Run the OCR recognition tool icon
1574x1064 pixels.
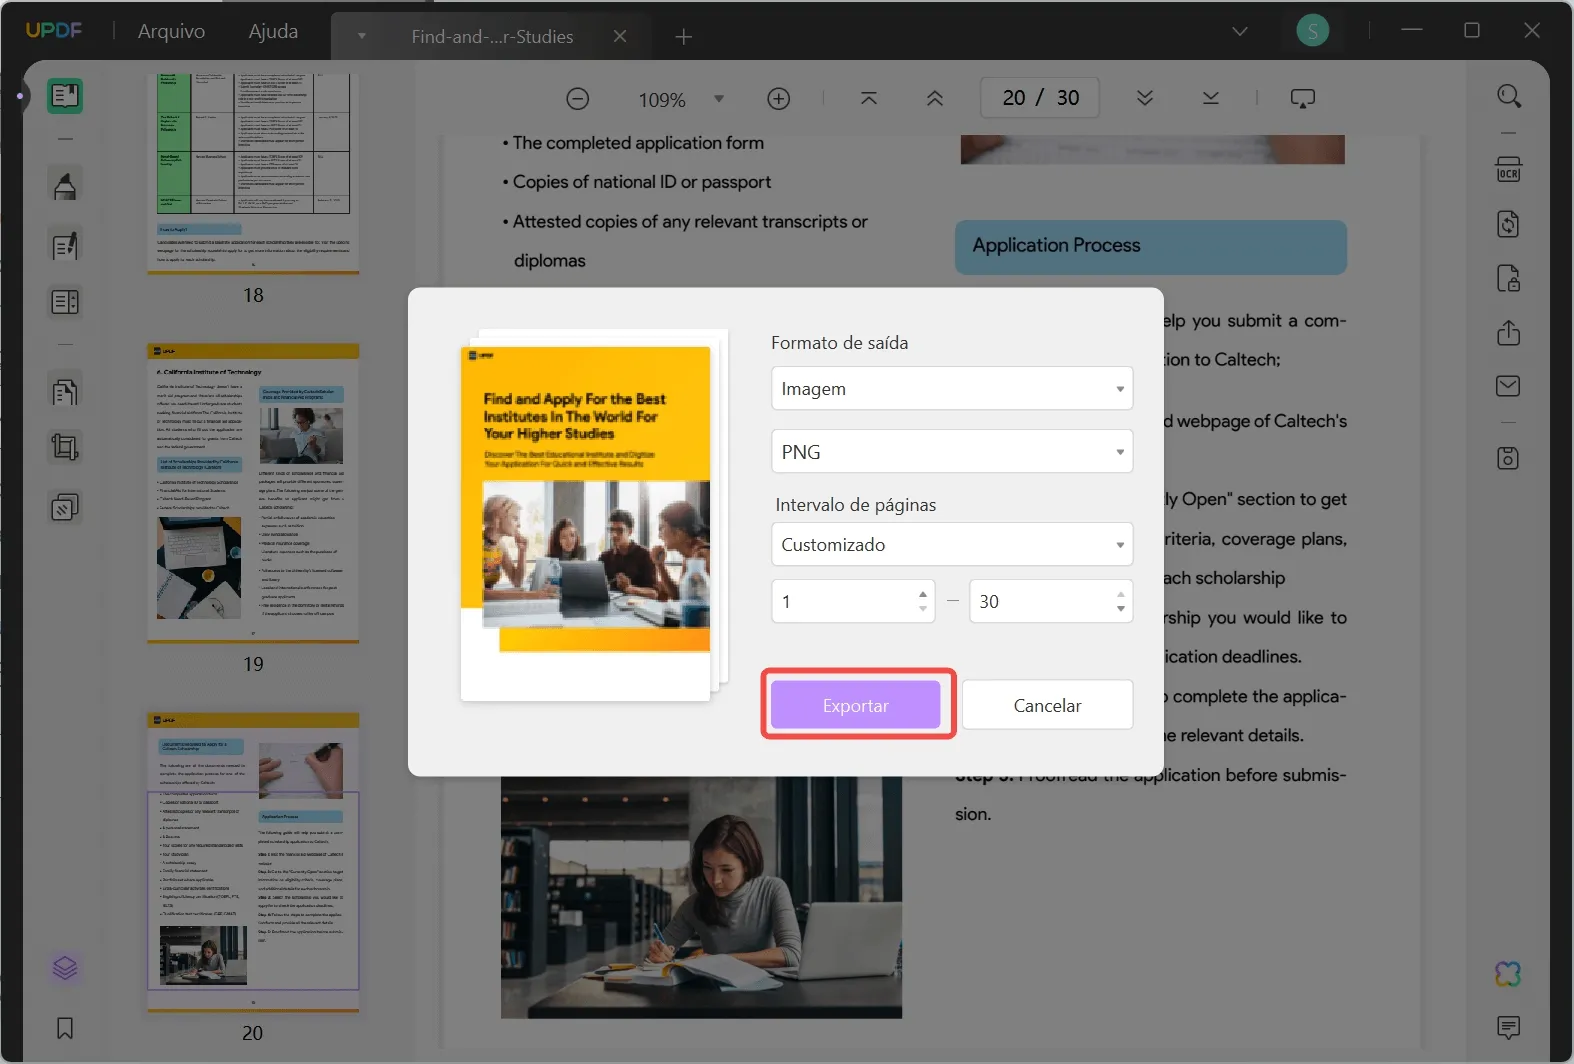1509,169
